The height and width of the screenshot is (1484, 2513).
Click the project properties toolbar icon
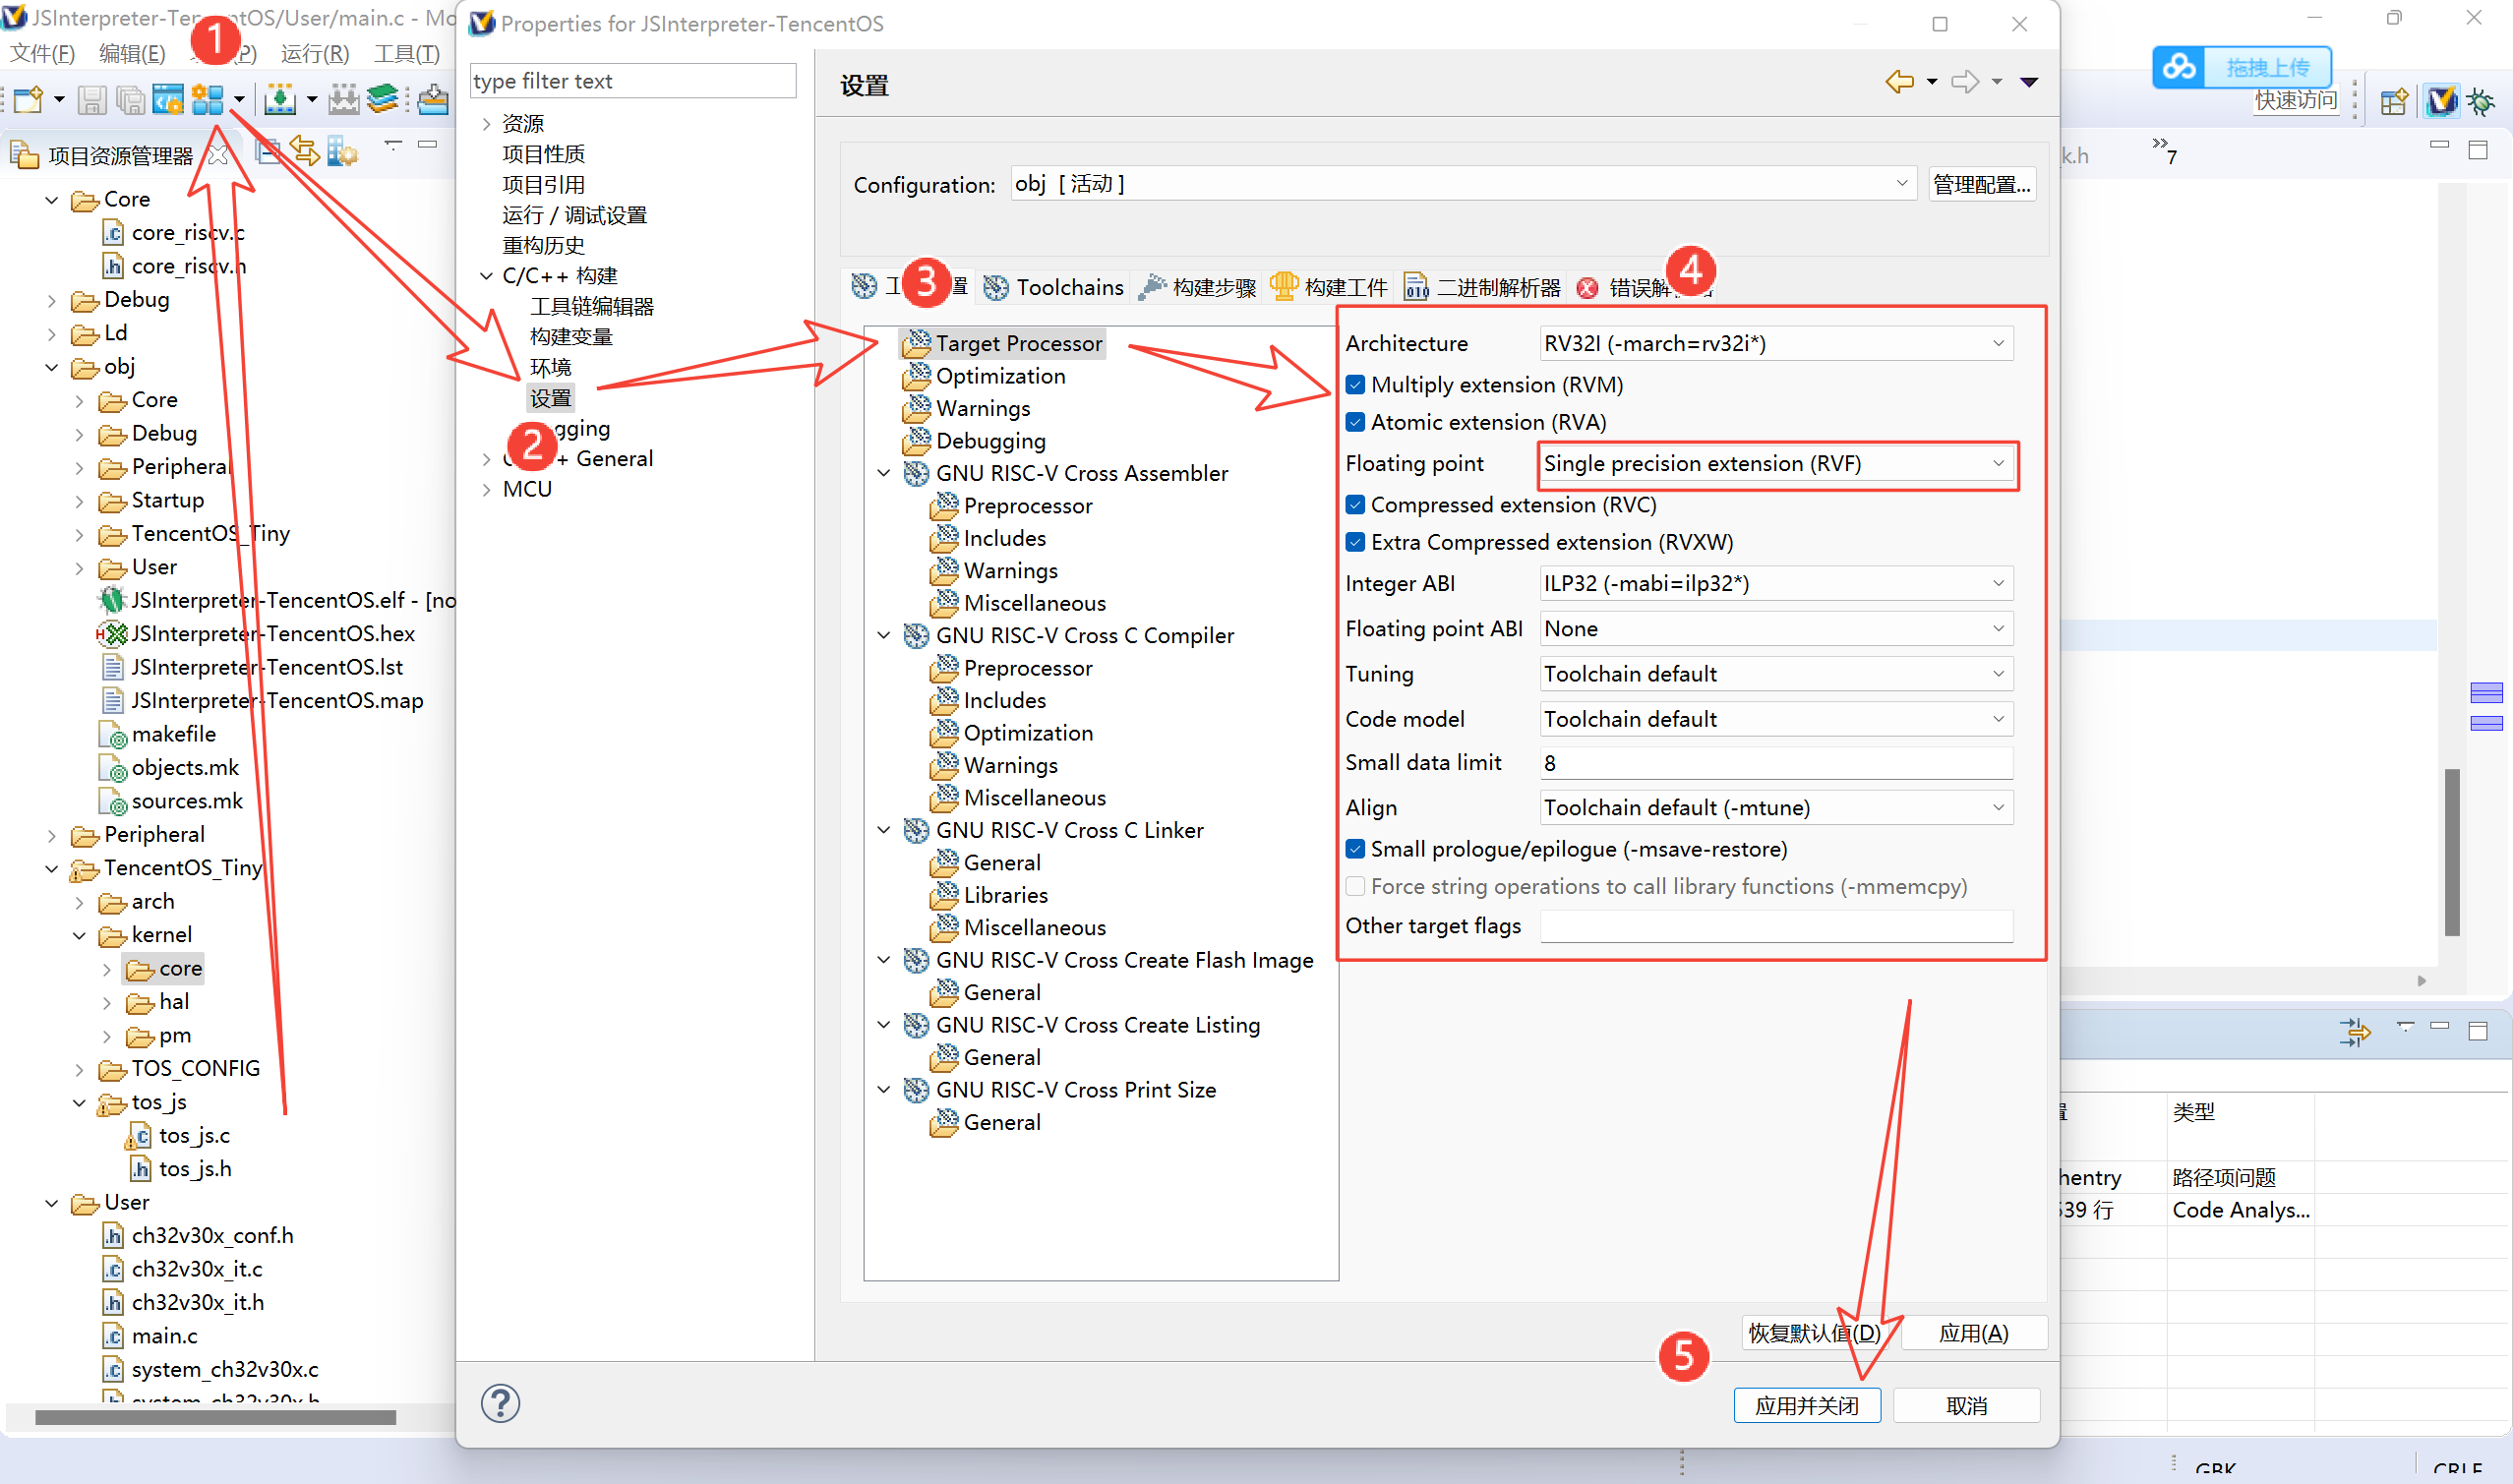point(207,99)
